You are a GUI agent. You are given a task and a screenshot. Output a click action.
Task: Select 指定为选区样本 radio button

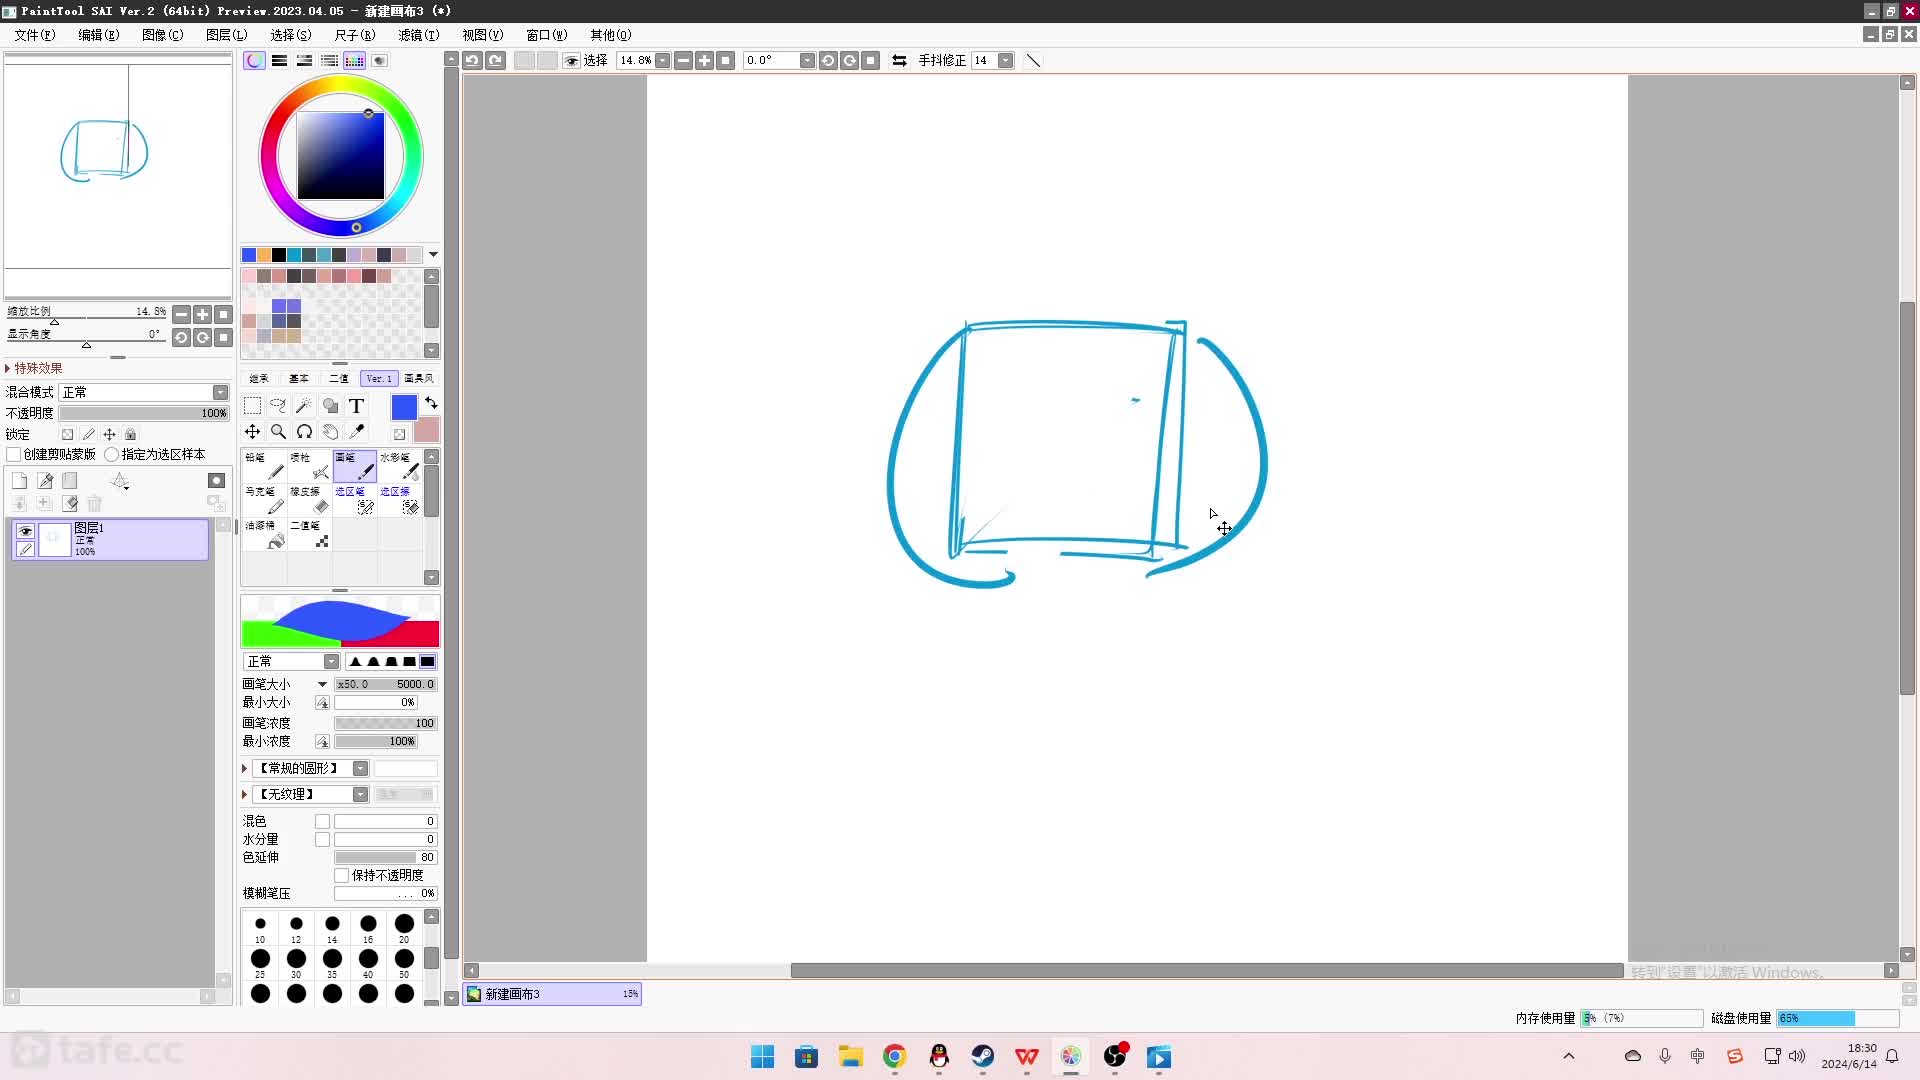pyautogui.click(x=112, y=454)
